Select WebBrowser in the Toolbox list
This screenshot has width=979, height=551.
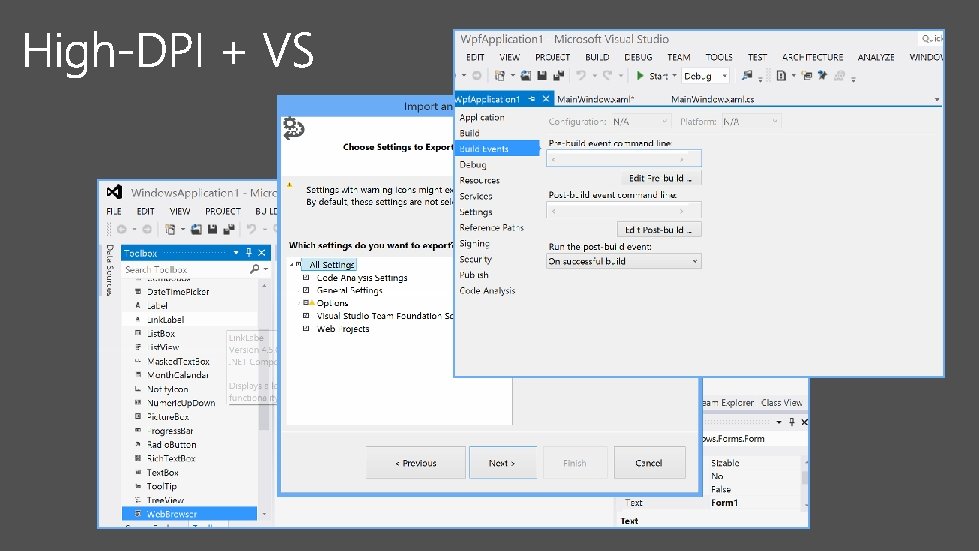(x=189, y=514)
